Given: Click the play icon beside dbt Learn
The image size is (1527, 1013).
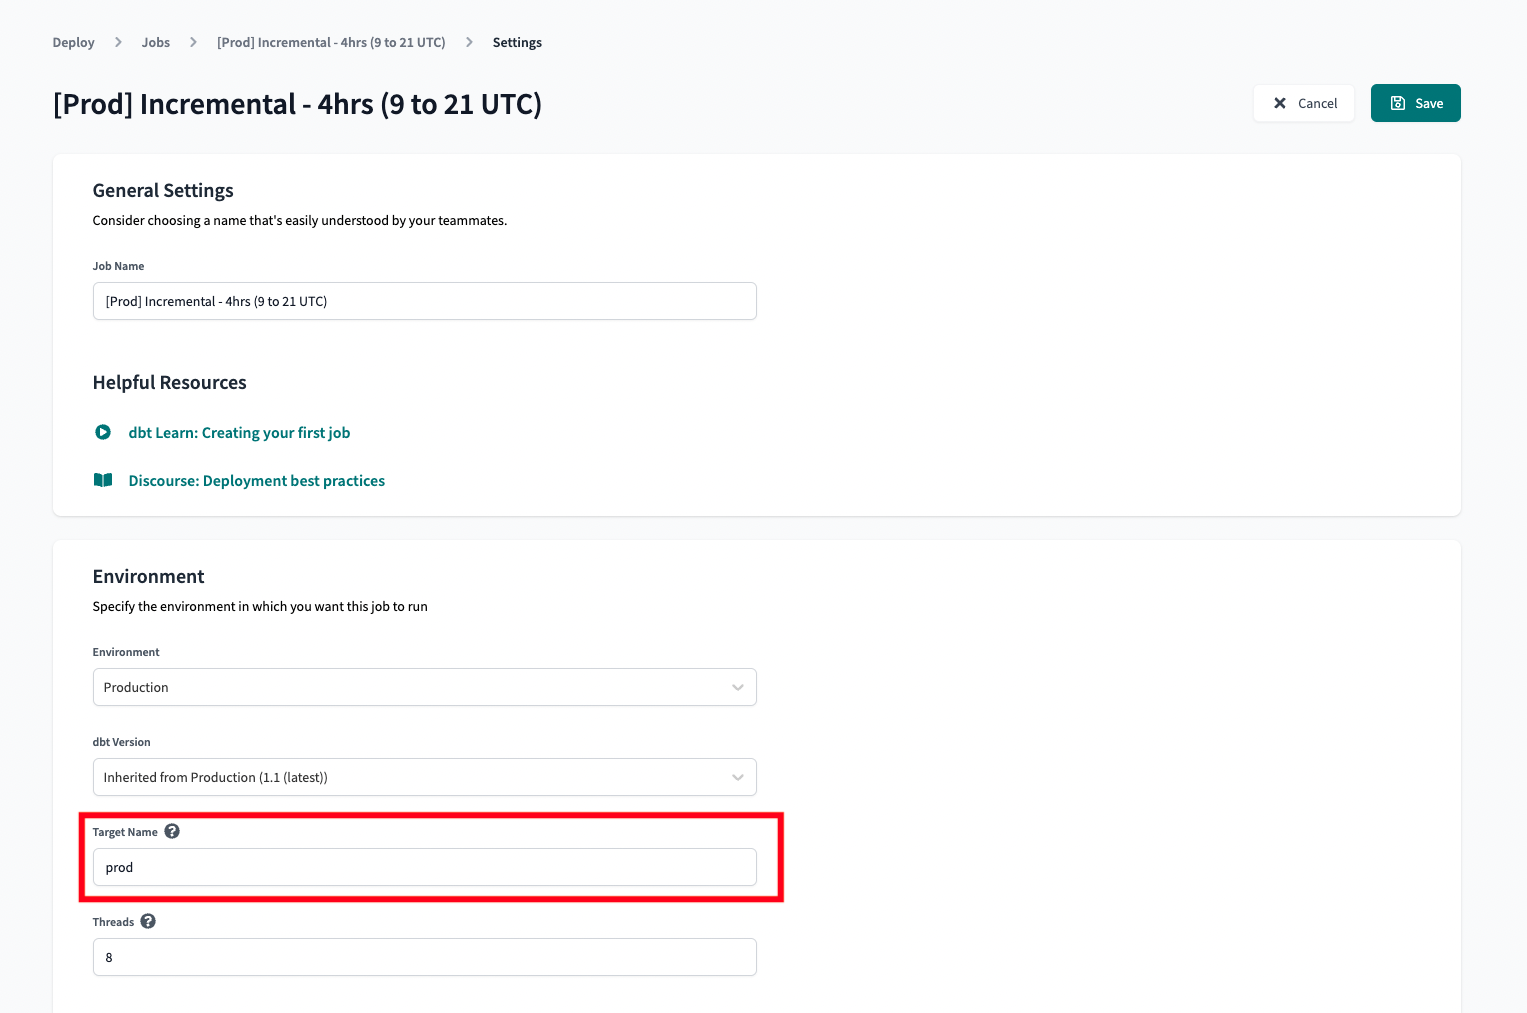Looking at the screenshot, I should (103, 432).
